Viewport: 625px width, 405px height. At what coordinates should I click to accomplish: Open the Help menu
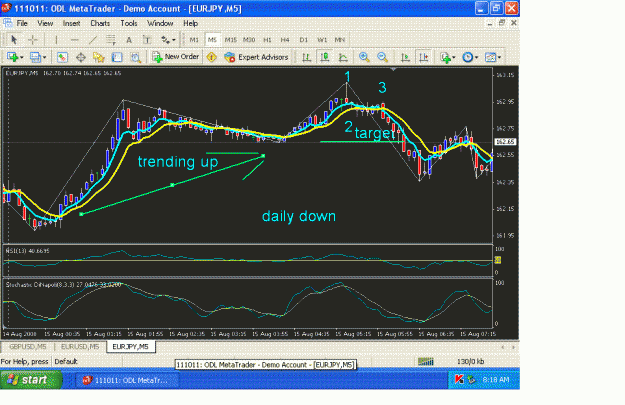click(x=191, y=23)
